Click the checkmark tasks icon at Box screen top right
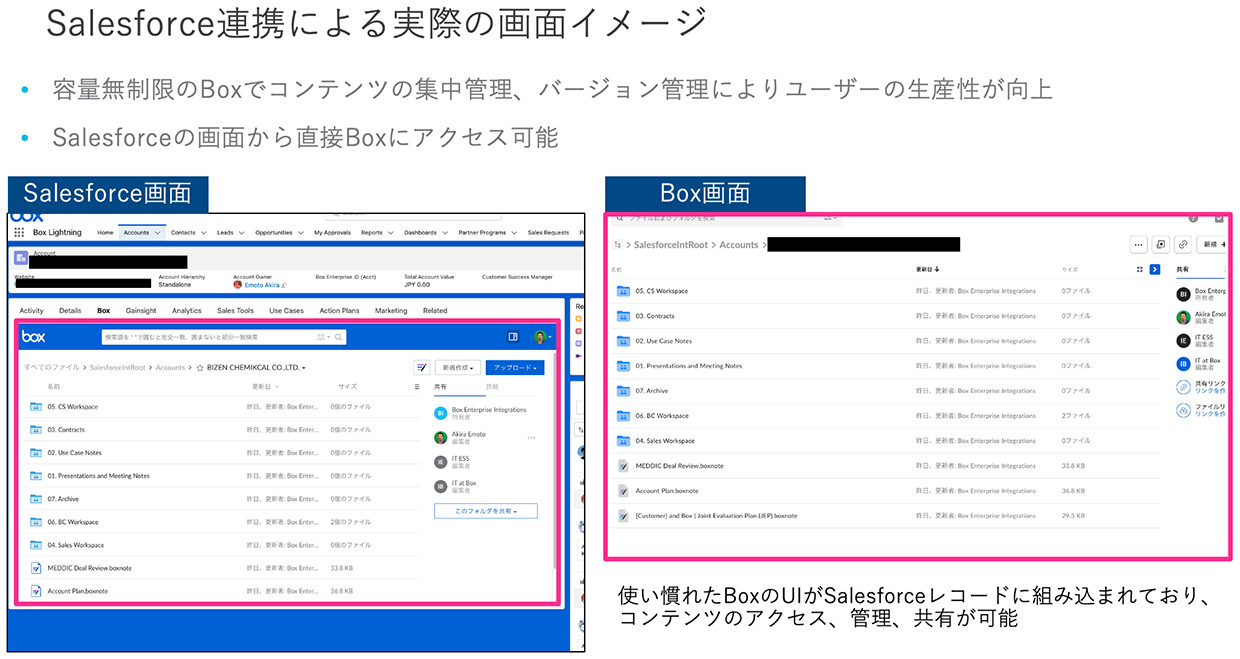1240x659 pixels. (1219, 218)
